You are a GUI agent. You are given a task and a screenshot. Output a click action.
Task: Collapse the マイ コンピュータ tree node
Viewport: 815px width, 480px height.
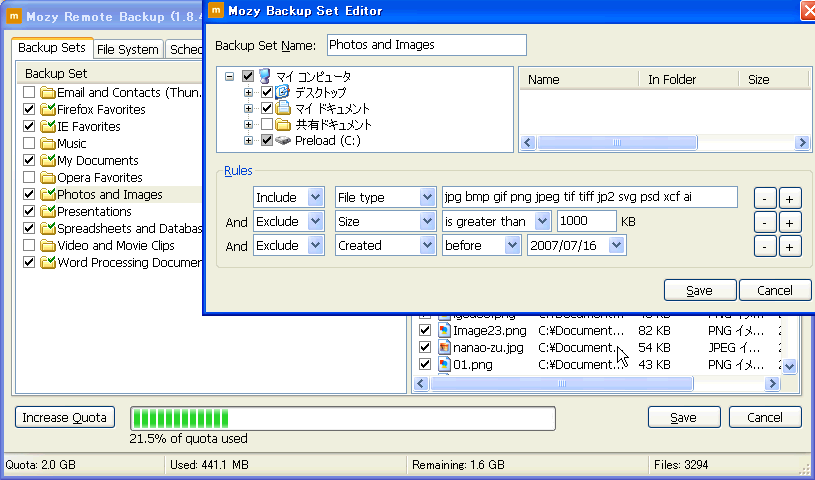click(x=229, y=76)
